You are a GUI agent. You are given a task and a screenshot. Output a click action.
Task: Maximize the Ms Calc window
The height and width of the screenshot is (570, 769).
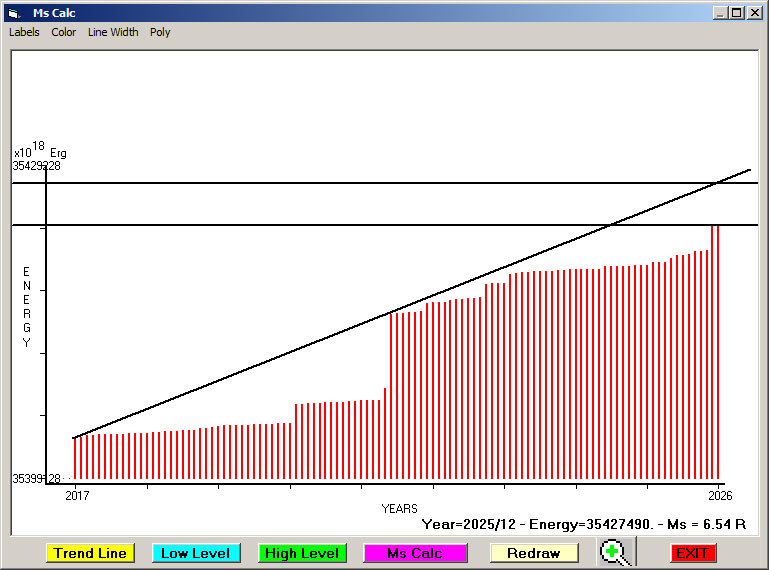(x=737, y=13)
